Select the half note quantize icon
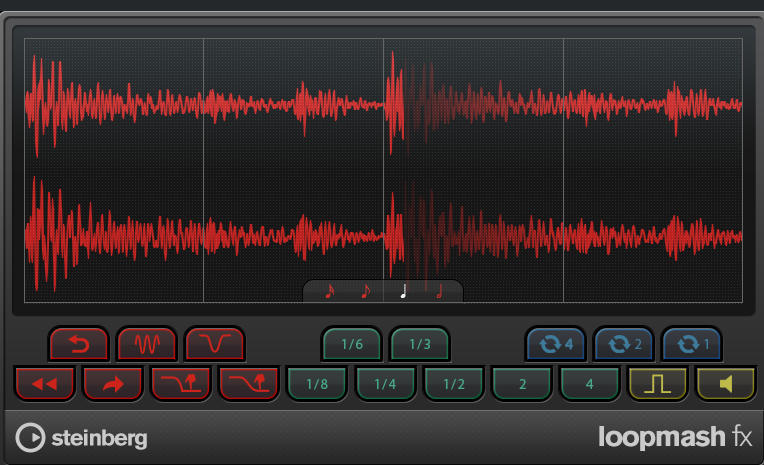764x465 pixels. pos(439,291)
